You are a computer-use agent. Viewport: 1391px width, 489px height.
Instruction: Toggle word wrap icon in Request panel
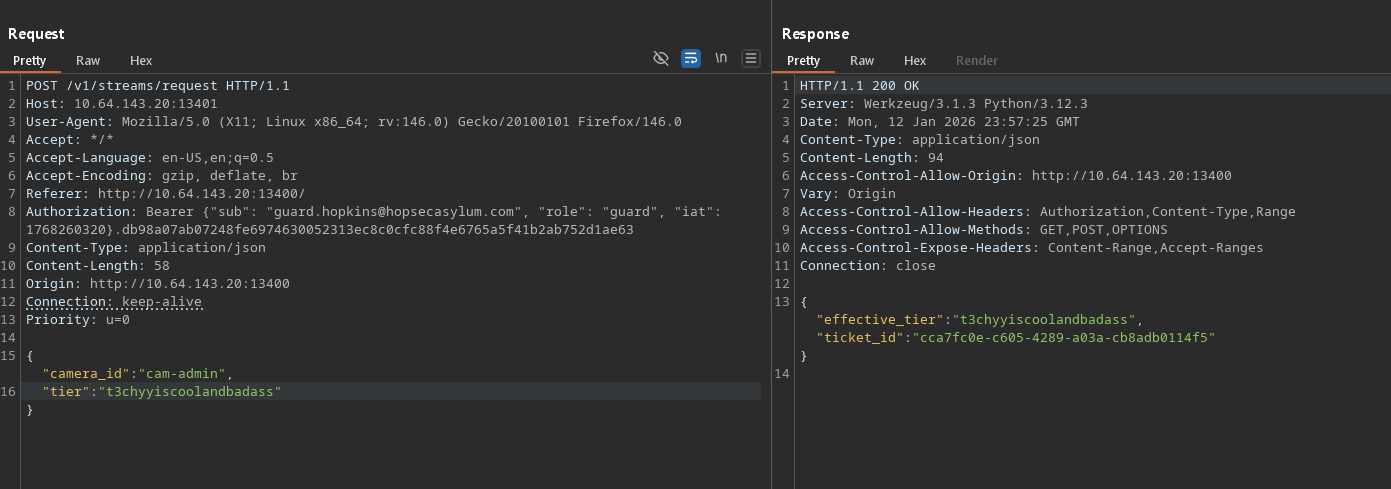pos(691,59)
